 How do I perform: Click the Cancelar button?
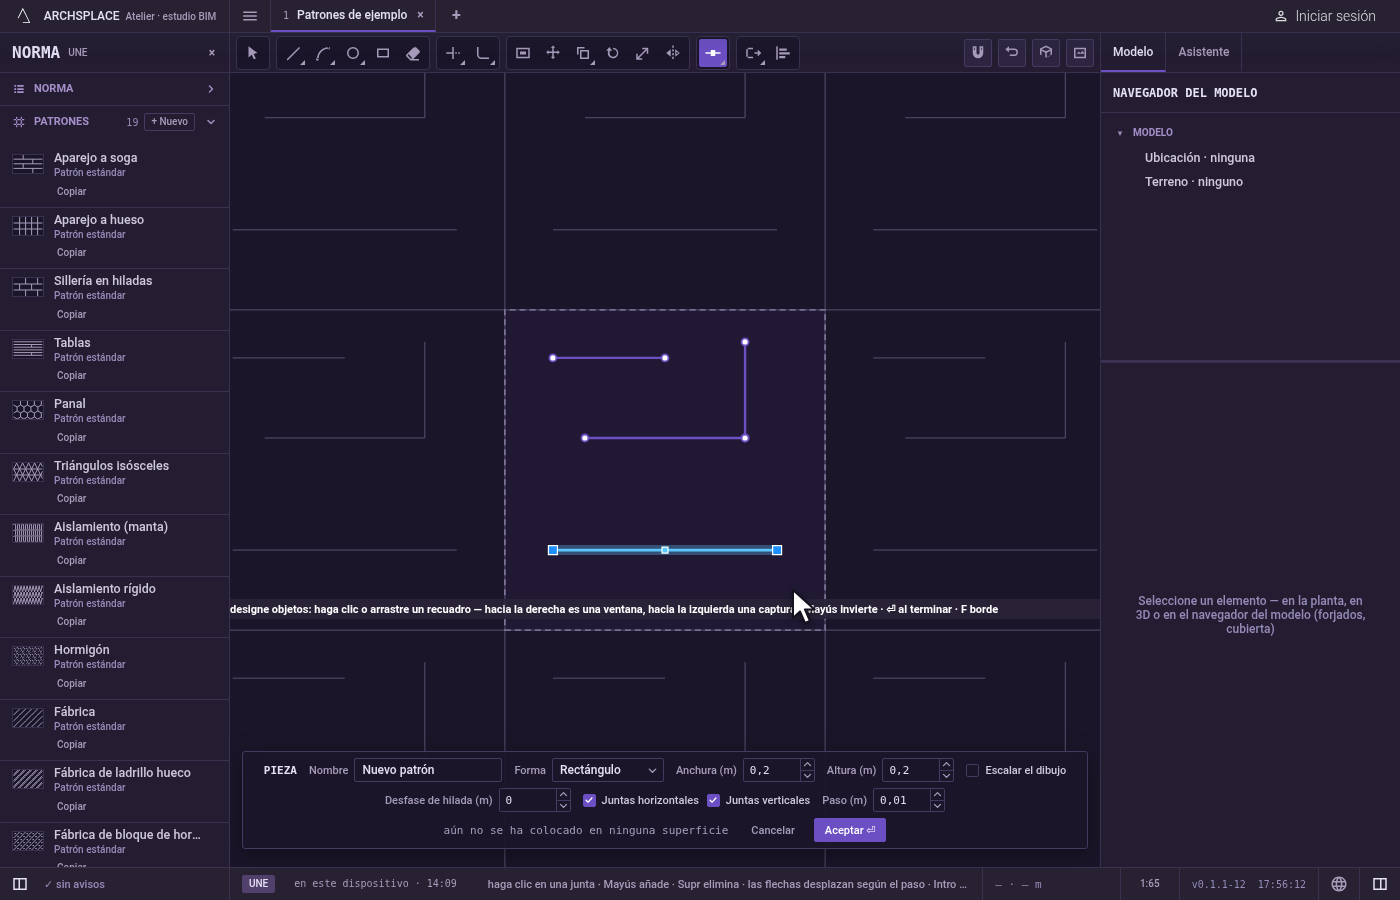pyautogui.click(x=773, y=830)
